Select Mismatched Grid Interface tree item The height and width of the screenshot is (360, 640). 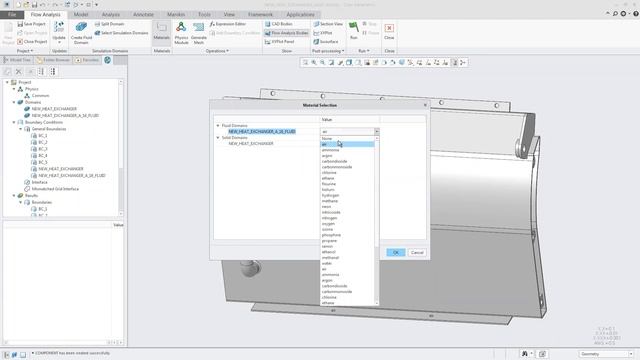point(55,189)
